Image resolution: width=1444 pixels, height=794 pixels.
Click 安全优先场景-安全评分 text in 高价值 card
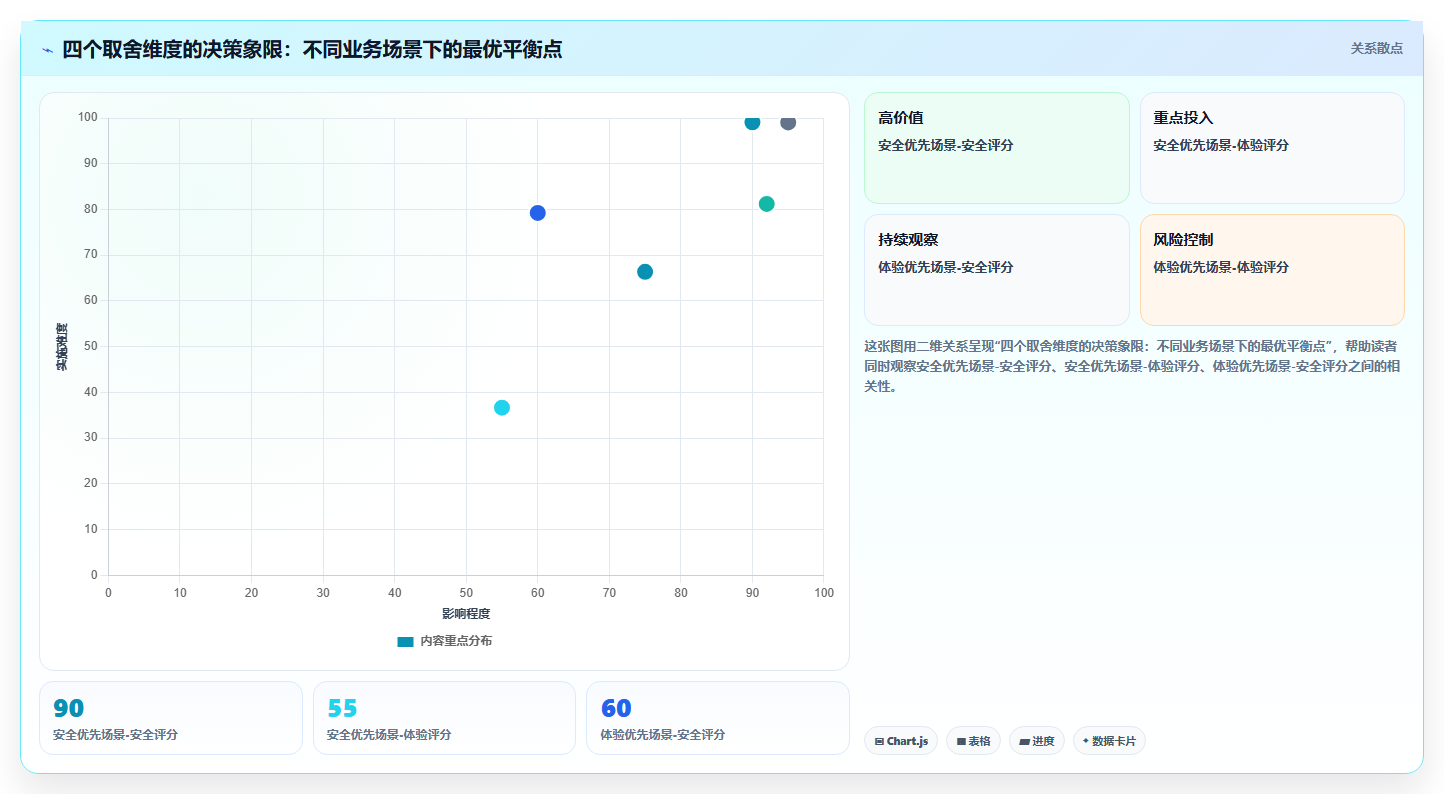point(946,146)
